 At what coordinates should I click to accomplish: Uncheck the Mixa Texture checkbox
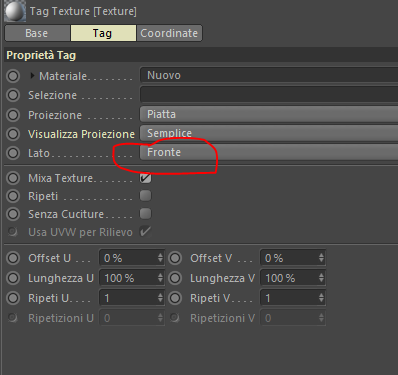[x=145, y=178]
